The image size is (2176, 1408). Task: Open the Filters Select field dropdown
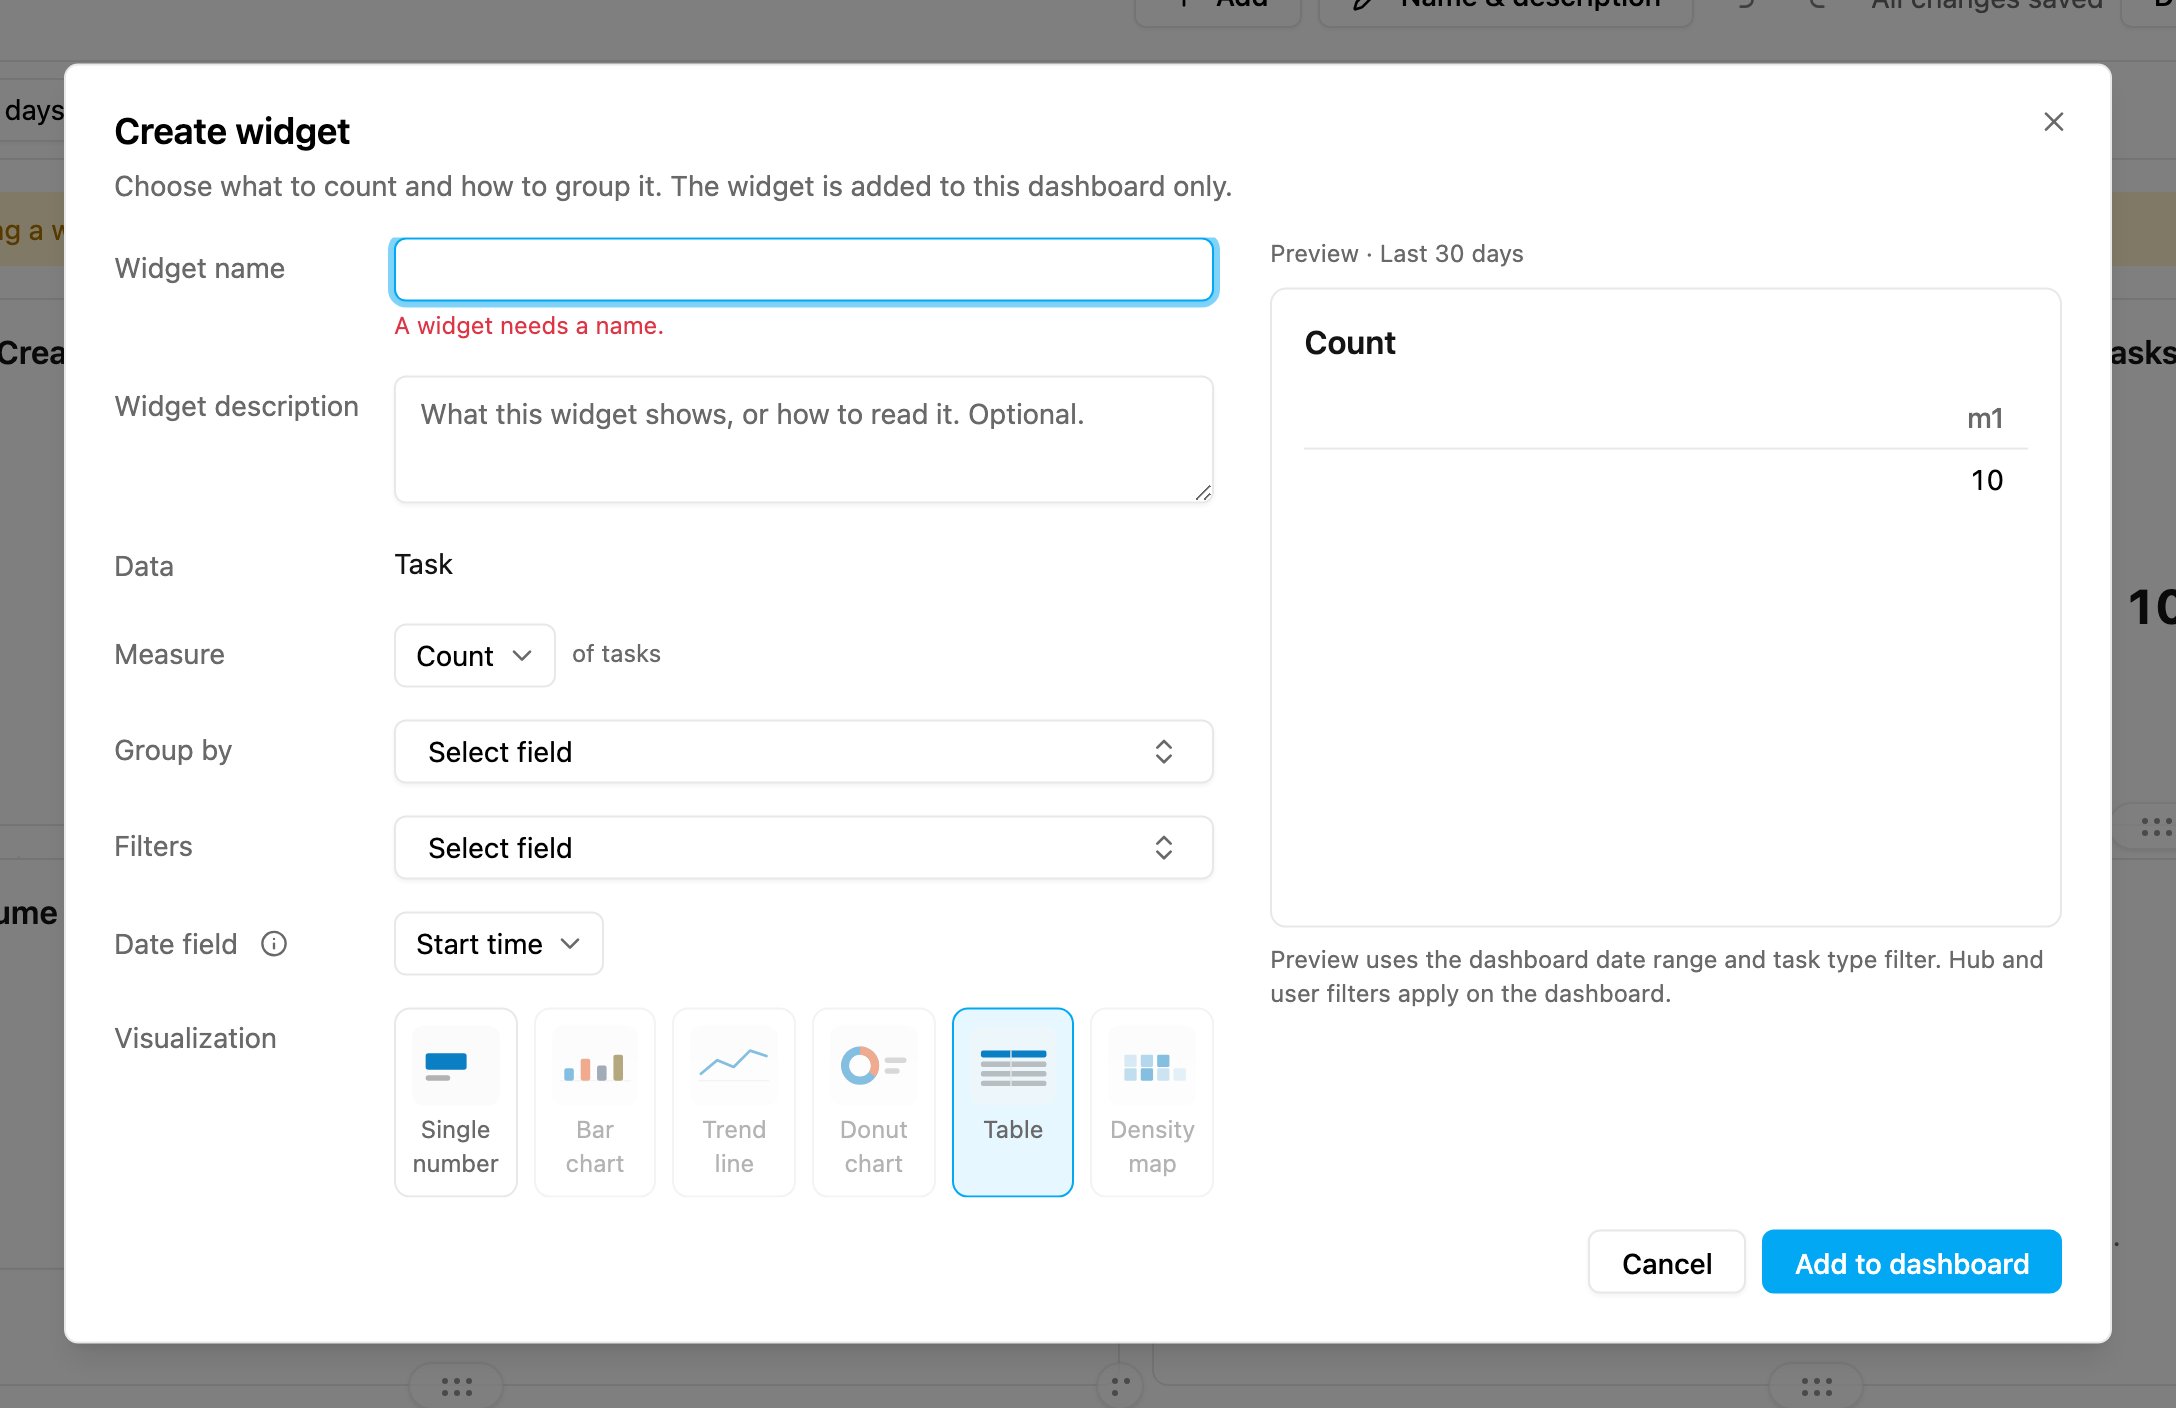pos(803,848)
